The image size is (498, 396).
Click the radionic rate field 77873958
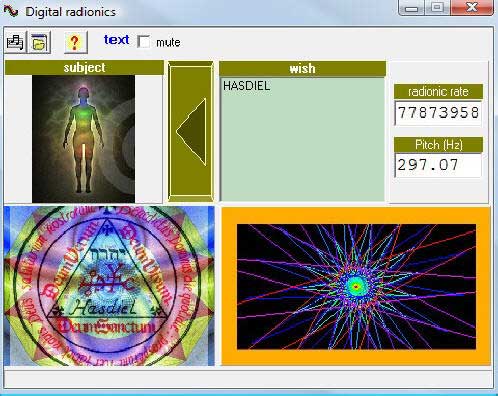[438, 113]
